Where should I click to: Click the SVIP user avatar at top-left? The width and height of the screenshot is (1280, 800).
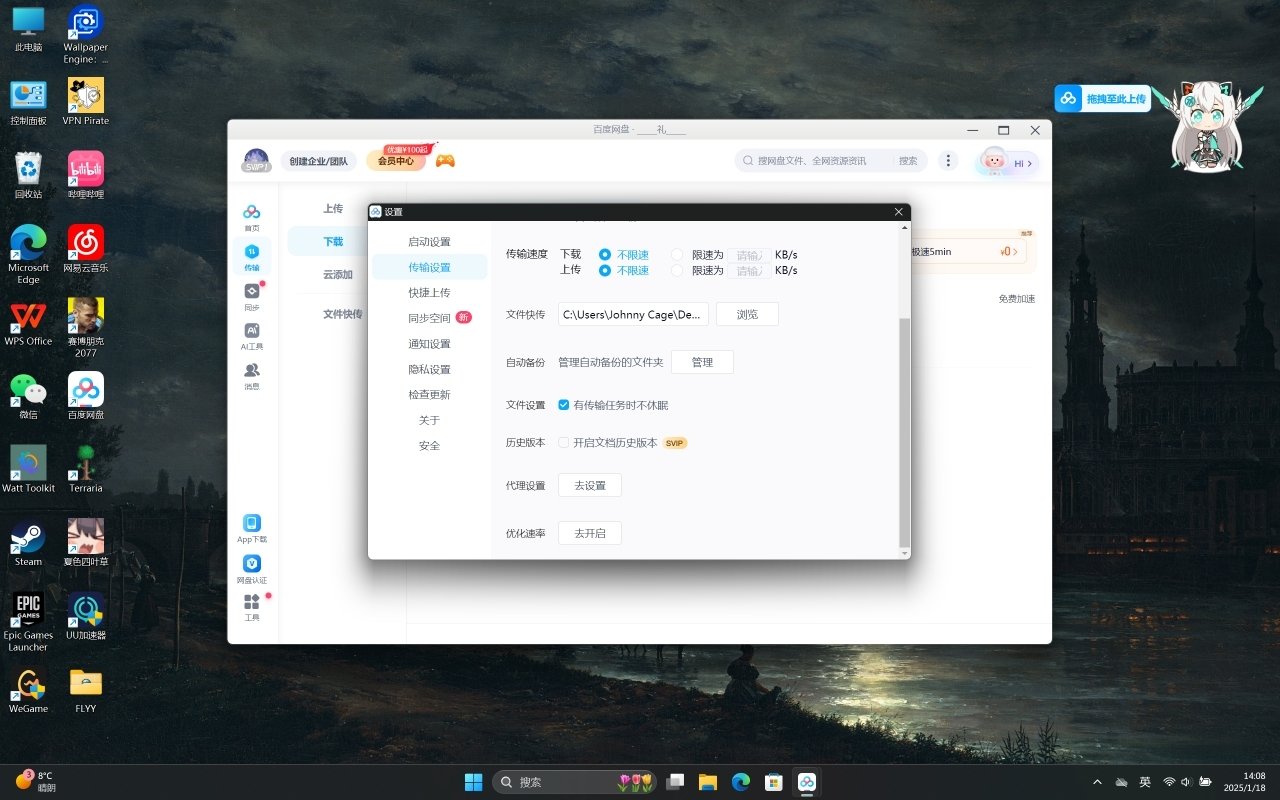(256, 161)
